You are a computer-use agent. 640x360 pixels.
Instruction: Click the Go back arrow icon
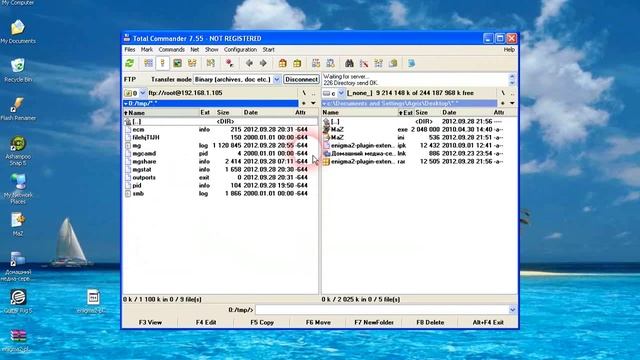coord(249,63)
